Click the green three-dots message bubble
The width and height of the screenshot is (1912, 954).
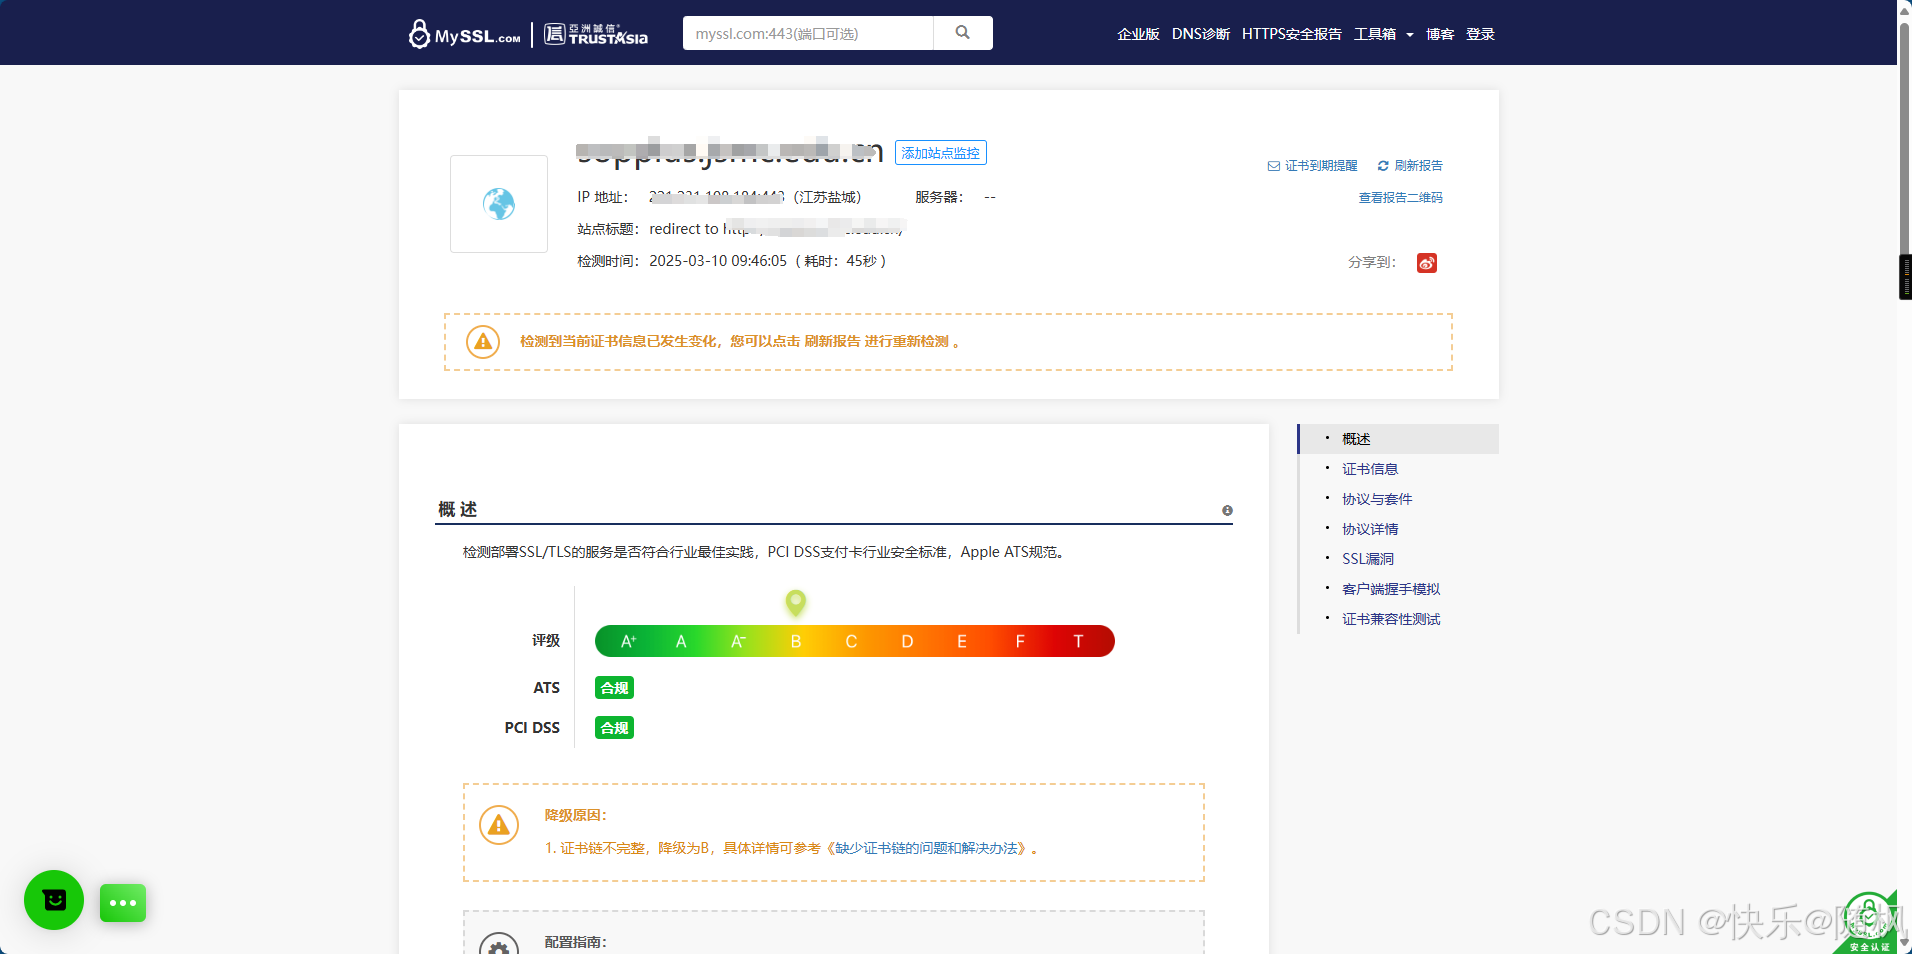(123, 903)
